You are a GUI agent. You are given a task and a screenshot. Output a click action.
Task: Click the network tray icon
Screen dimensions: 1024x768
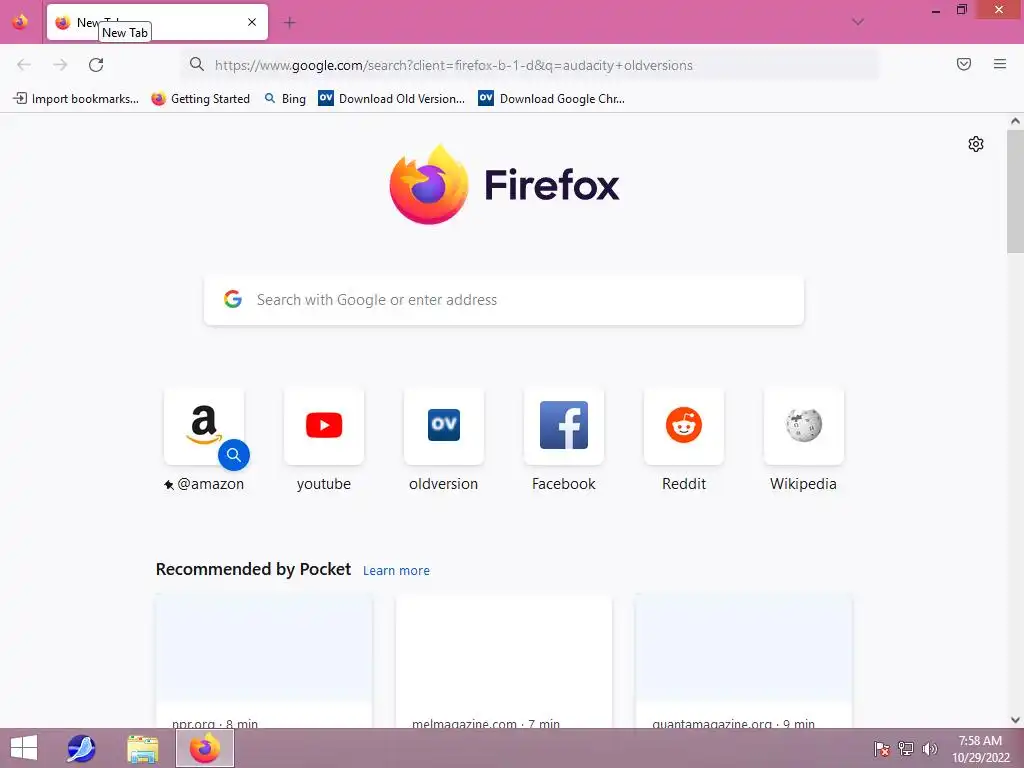tap(906, 749)
